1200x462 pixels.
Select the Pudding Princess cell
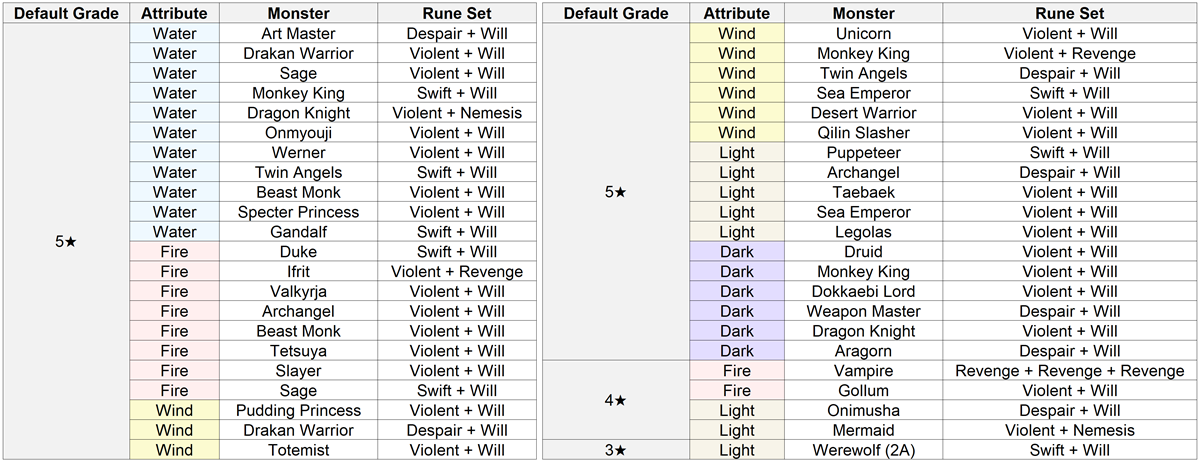[298, 410]
